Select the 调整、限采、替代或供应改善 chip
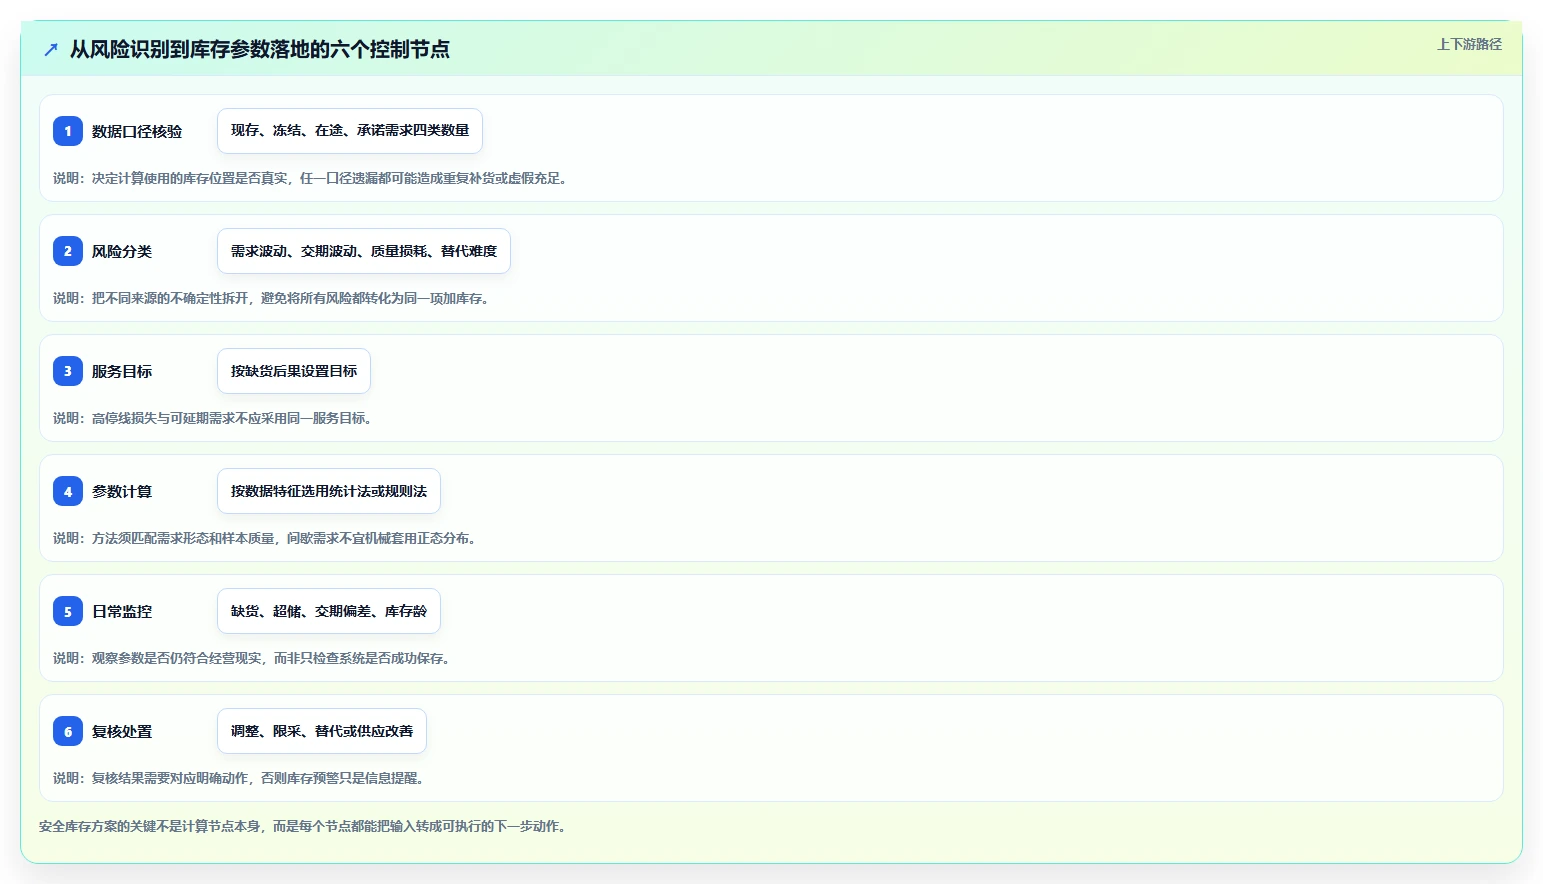The height and width of the screenshot is (884, 1543). (322, 731)
